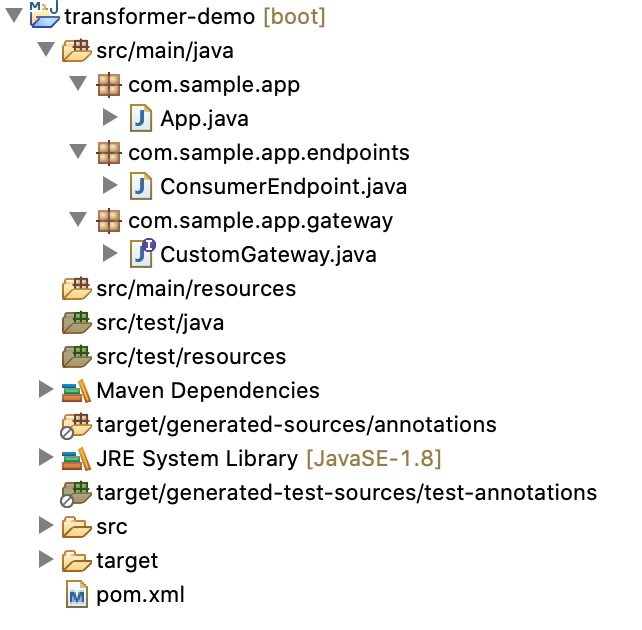Click the App.java file icon
The image size is (642, 630).
pyautogui.click(x=141, y=118)
